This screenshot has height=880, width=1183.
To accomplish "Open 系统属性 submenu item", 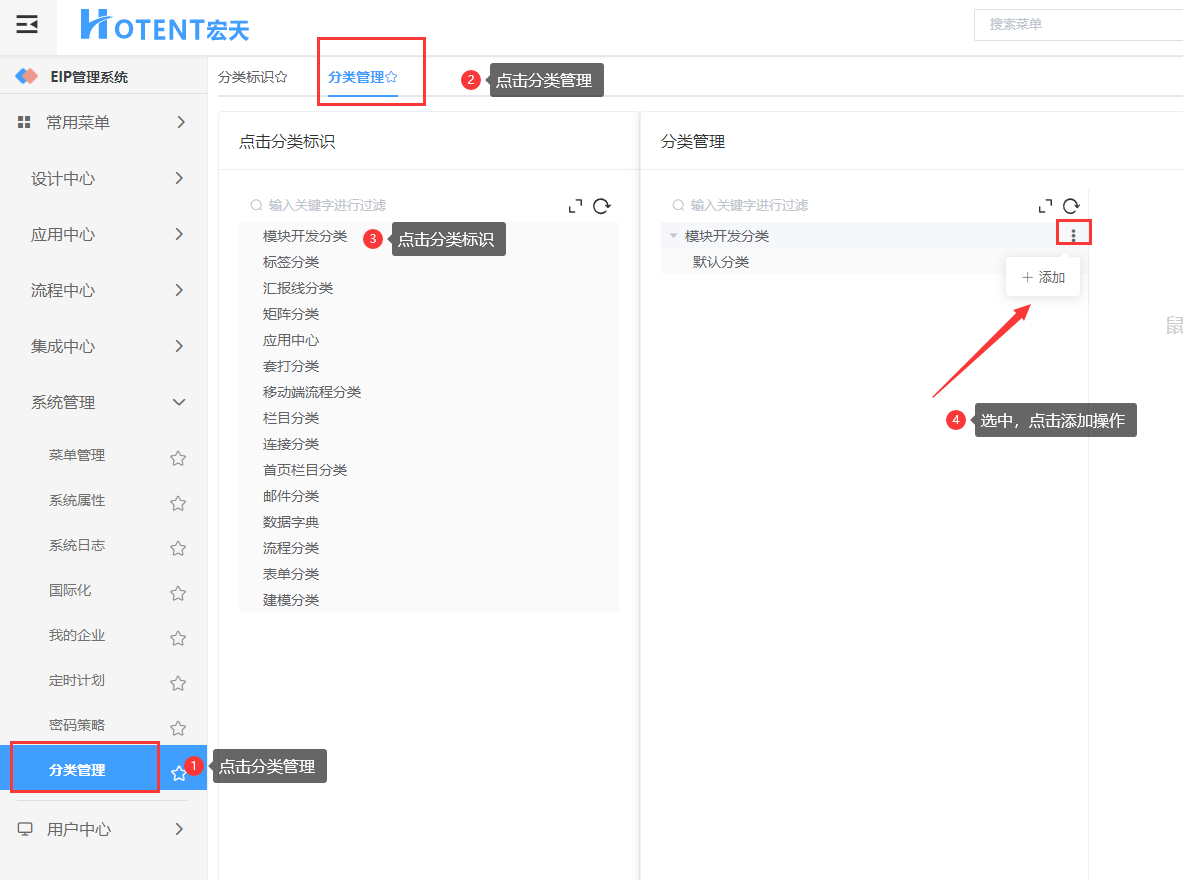I will 77,500.
